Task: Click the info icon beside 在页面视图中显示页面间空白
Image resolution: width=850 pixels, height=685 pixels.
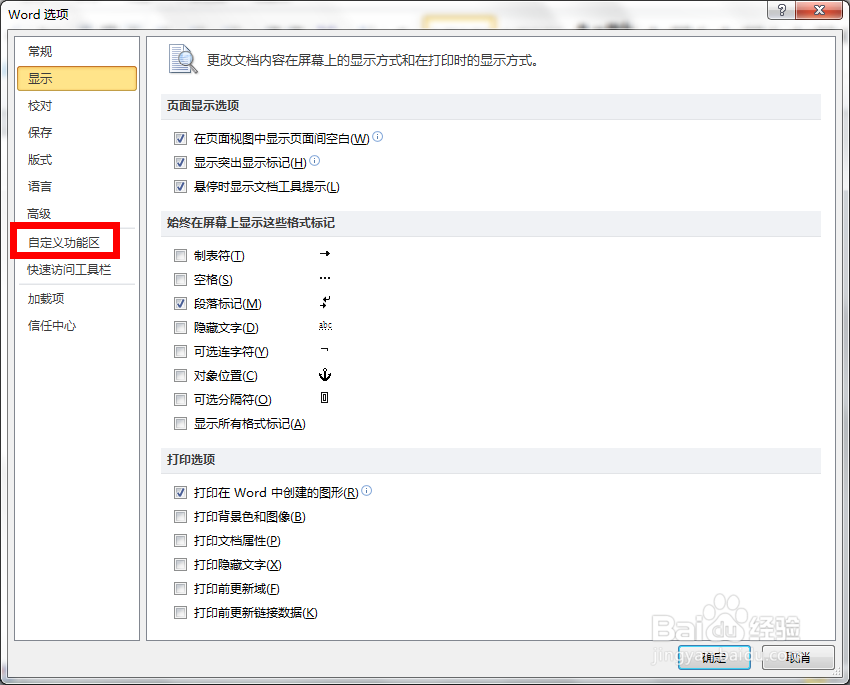Action: point(378,137)
